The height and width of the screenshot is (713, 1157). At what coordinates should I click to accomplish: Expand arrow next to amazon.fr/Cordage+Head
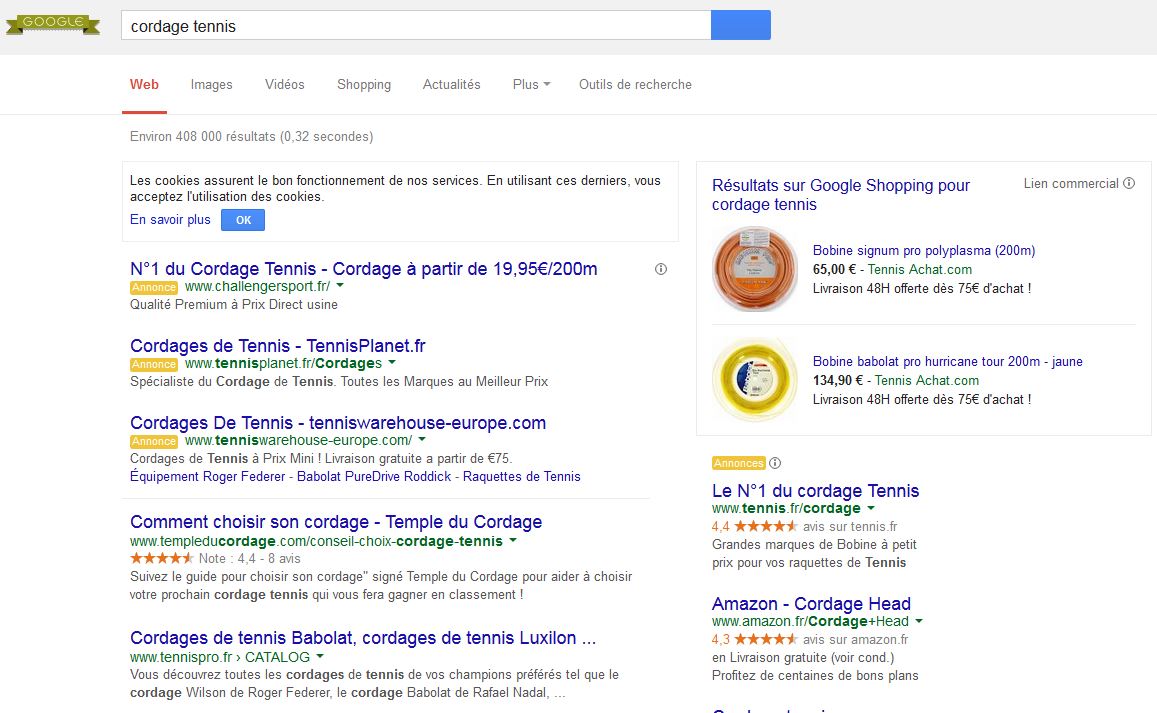919,621
